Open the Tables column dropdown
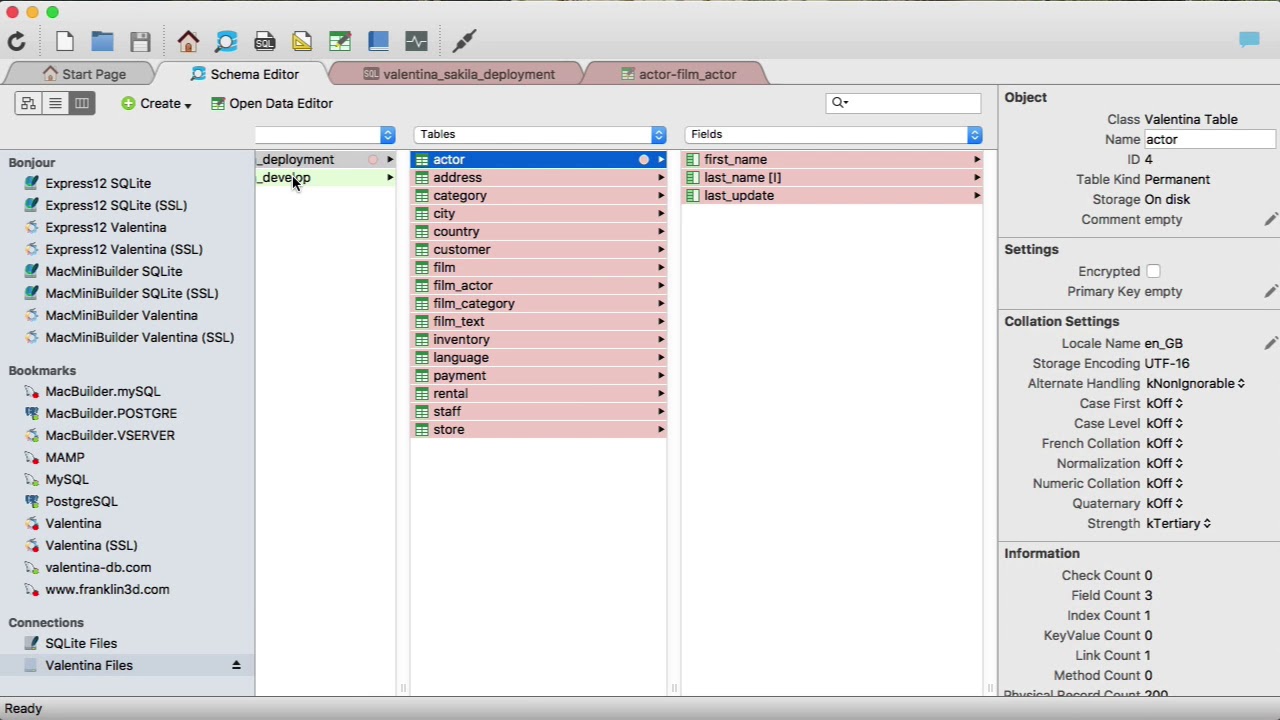Viewport: 1280px width, 720px height. [x=540, y=134]
